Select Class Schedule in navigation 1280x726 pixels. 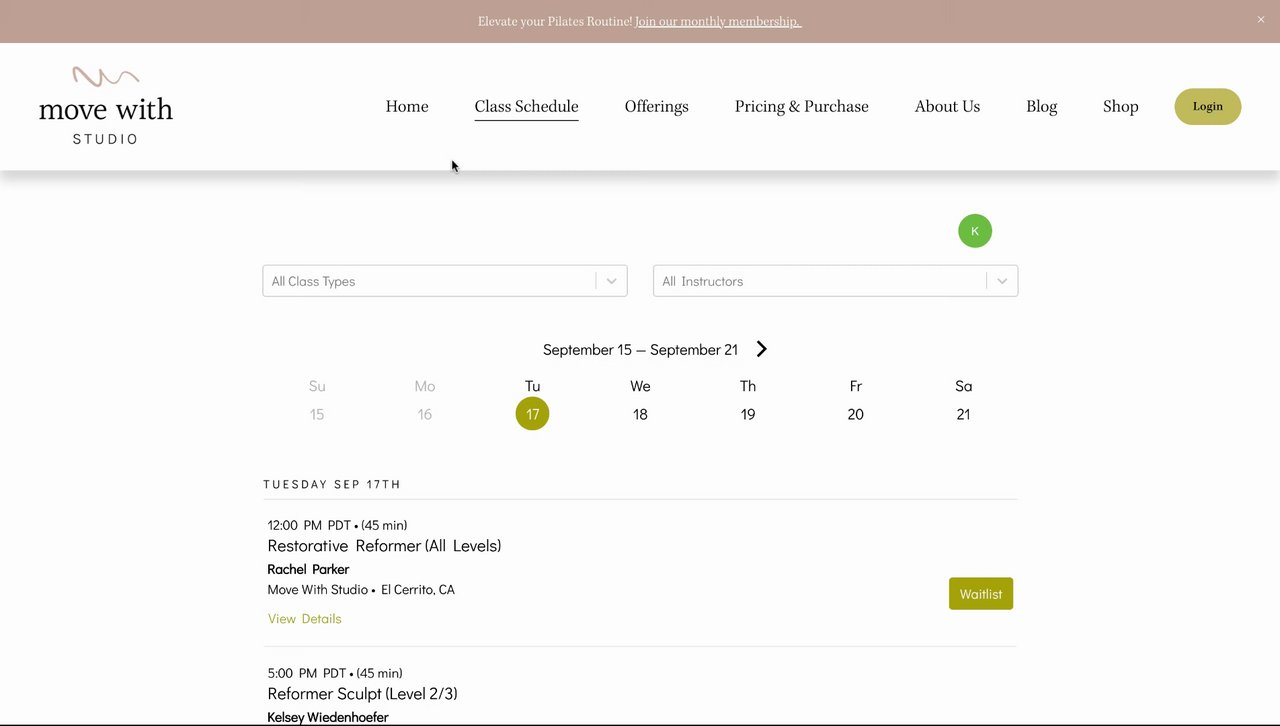coord(526,106)
